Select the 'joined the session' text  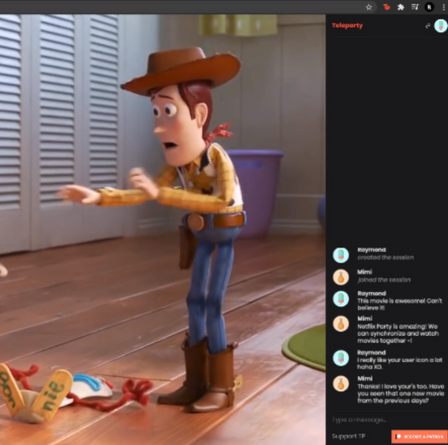pyautogui.click(x=384, y=280)
